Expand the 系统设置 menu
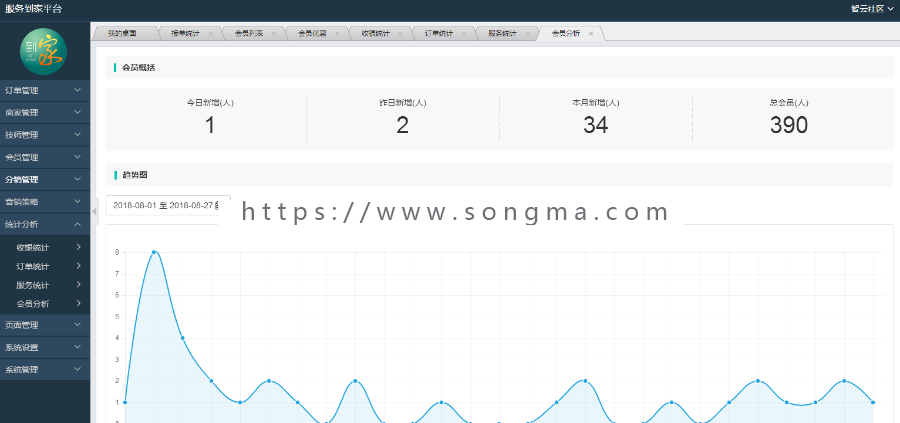This screenshot has width=900, height=423. pos(45,347)
